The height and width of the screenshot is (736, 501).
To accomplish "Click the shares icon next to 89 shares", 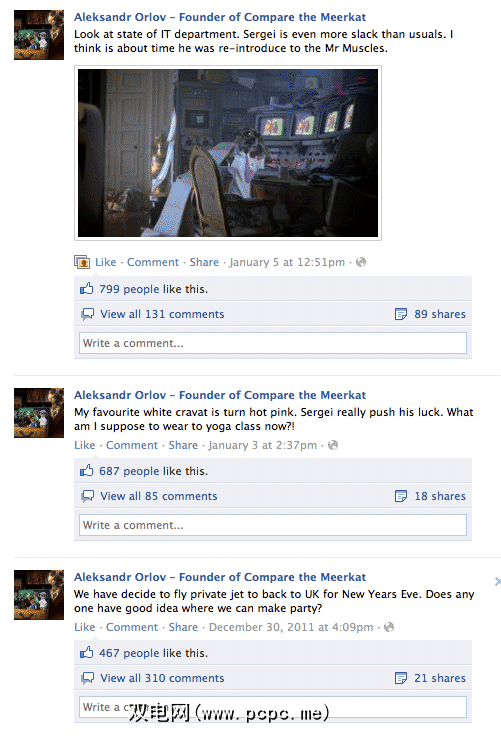I will pos(401,314).
